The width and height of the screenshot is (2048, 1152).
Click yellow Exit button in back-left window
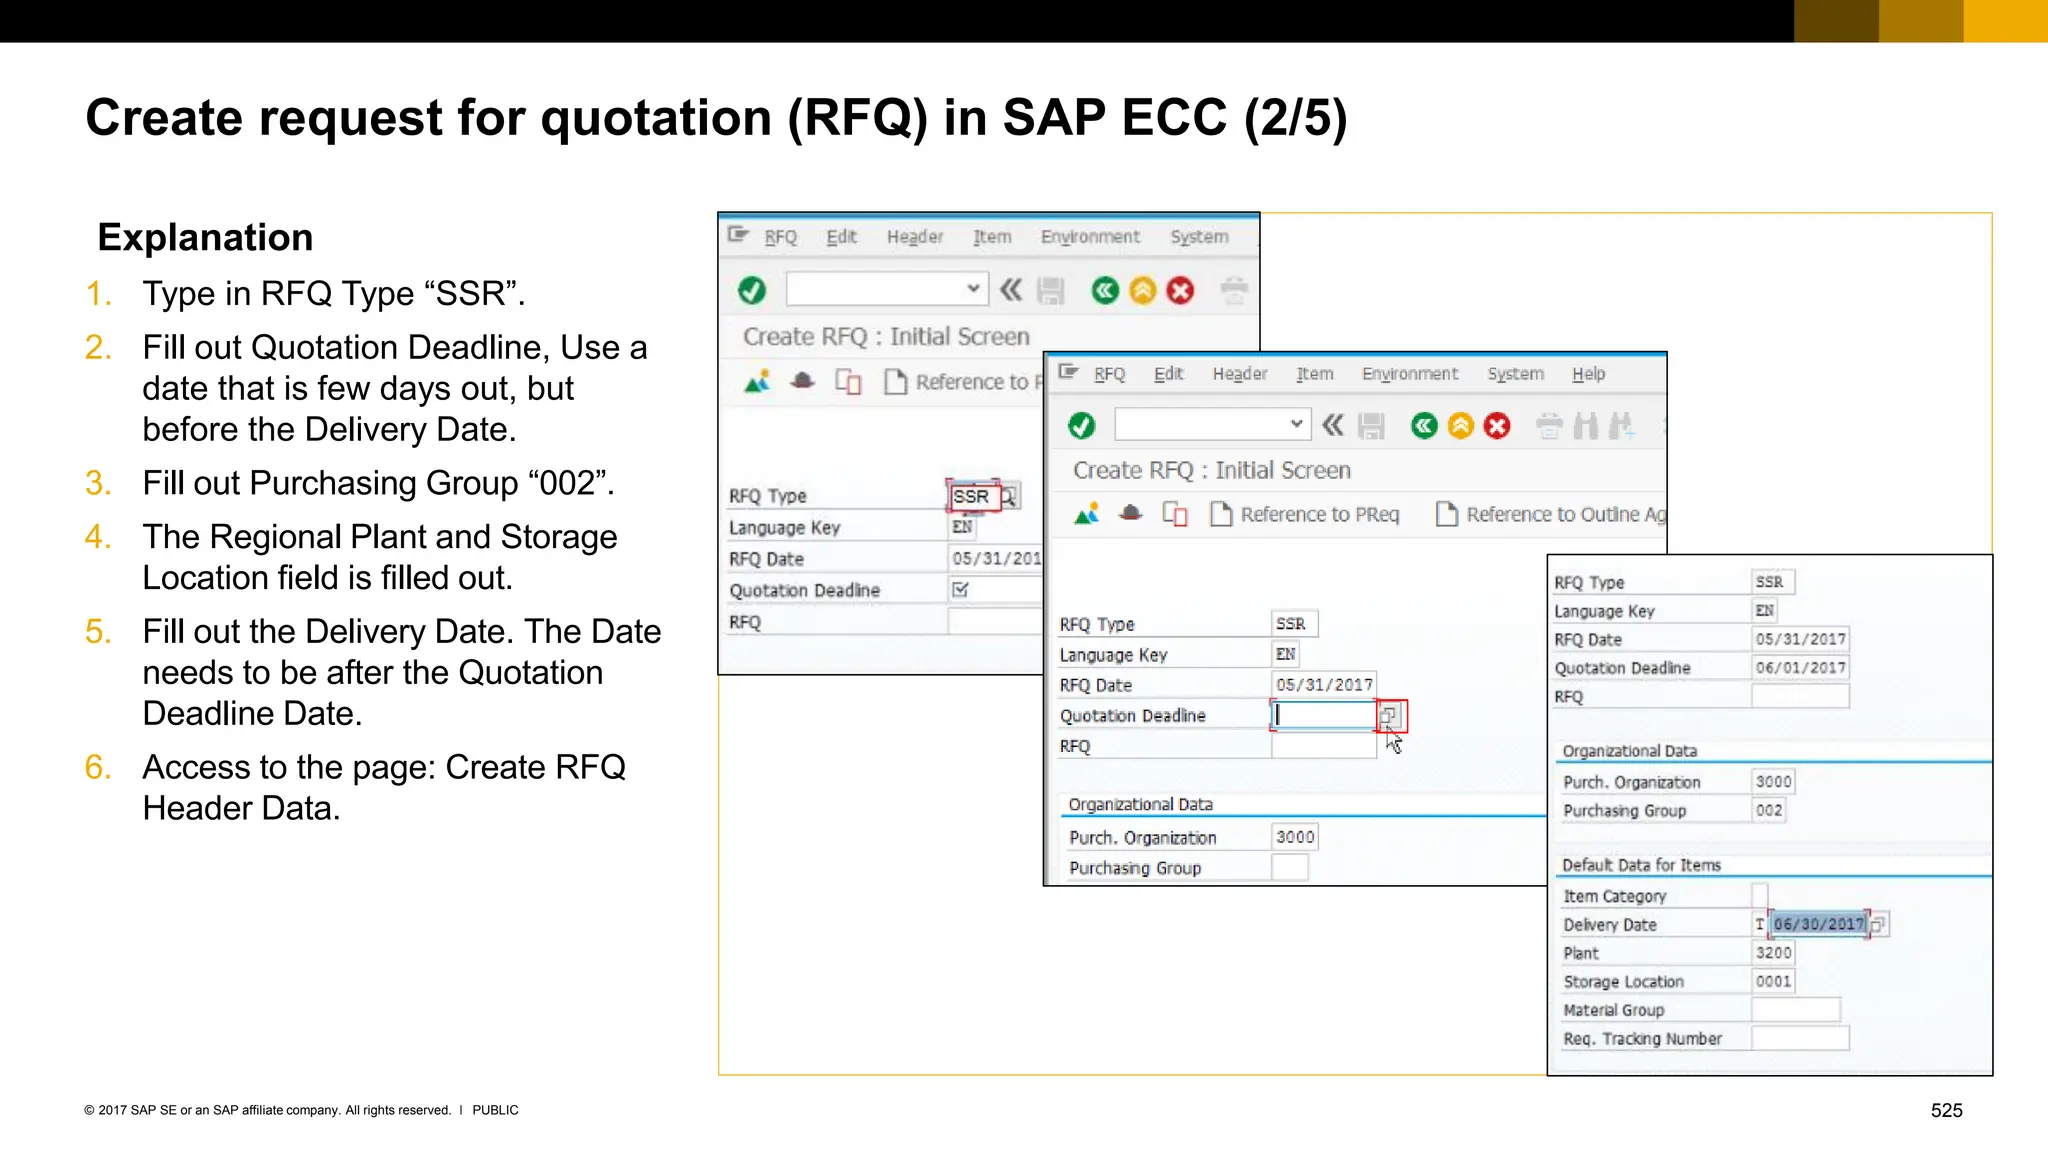tap(1142, 291)
